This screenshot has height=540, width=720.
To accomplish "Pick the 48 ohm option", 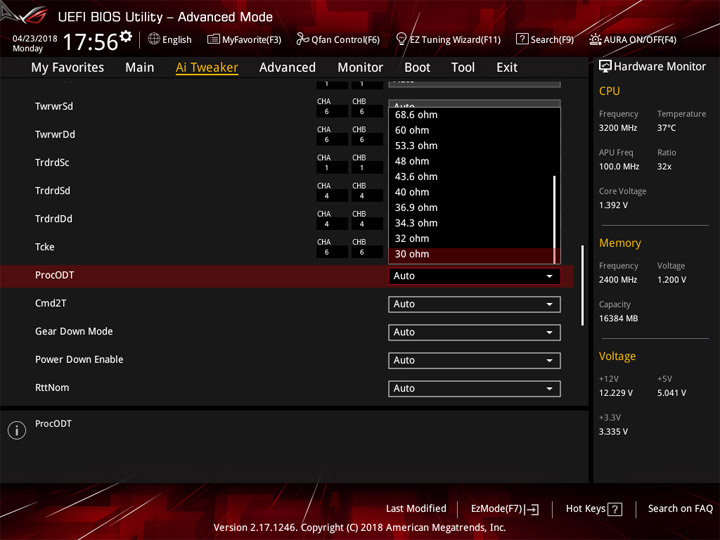I will click(471, 162).
